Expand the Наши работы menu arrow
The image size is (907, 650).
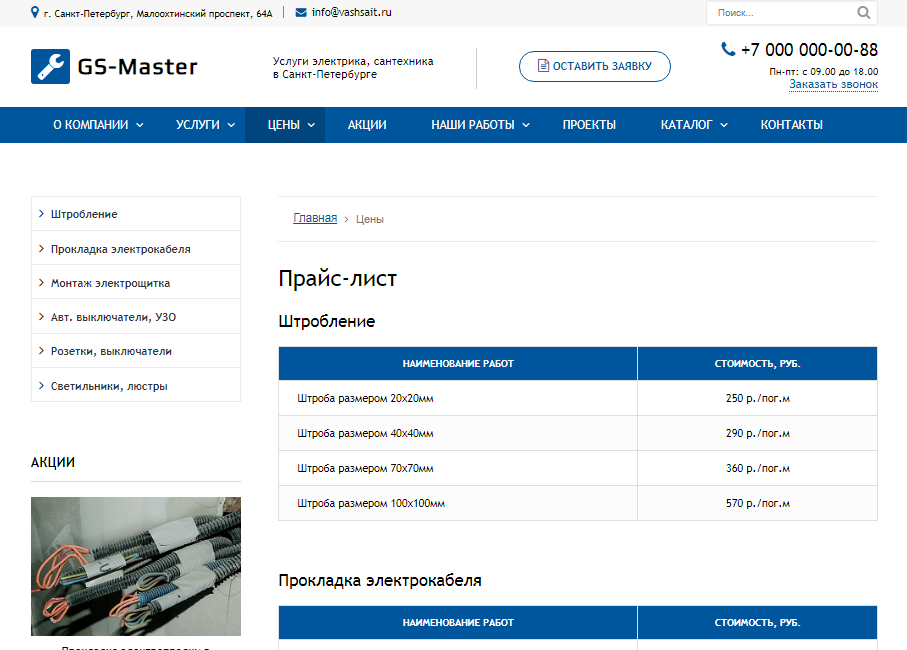526,125
